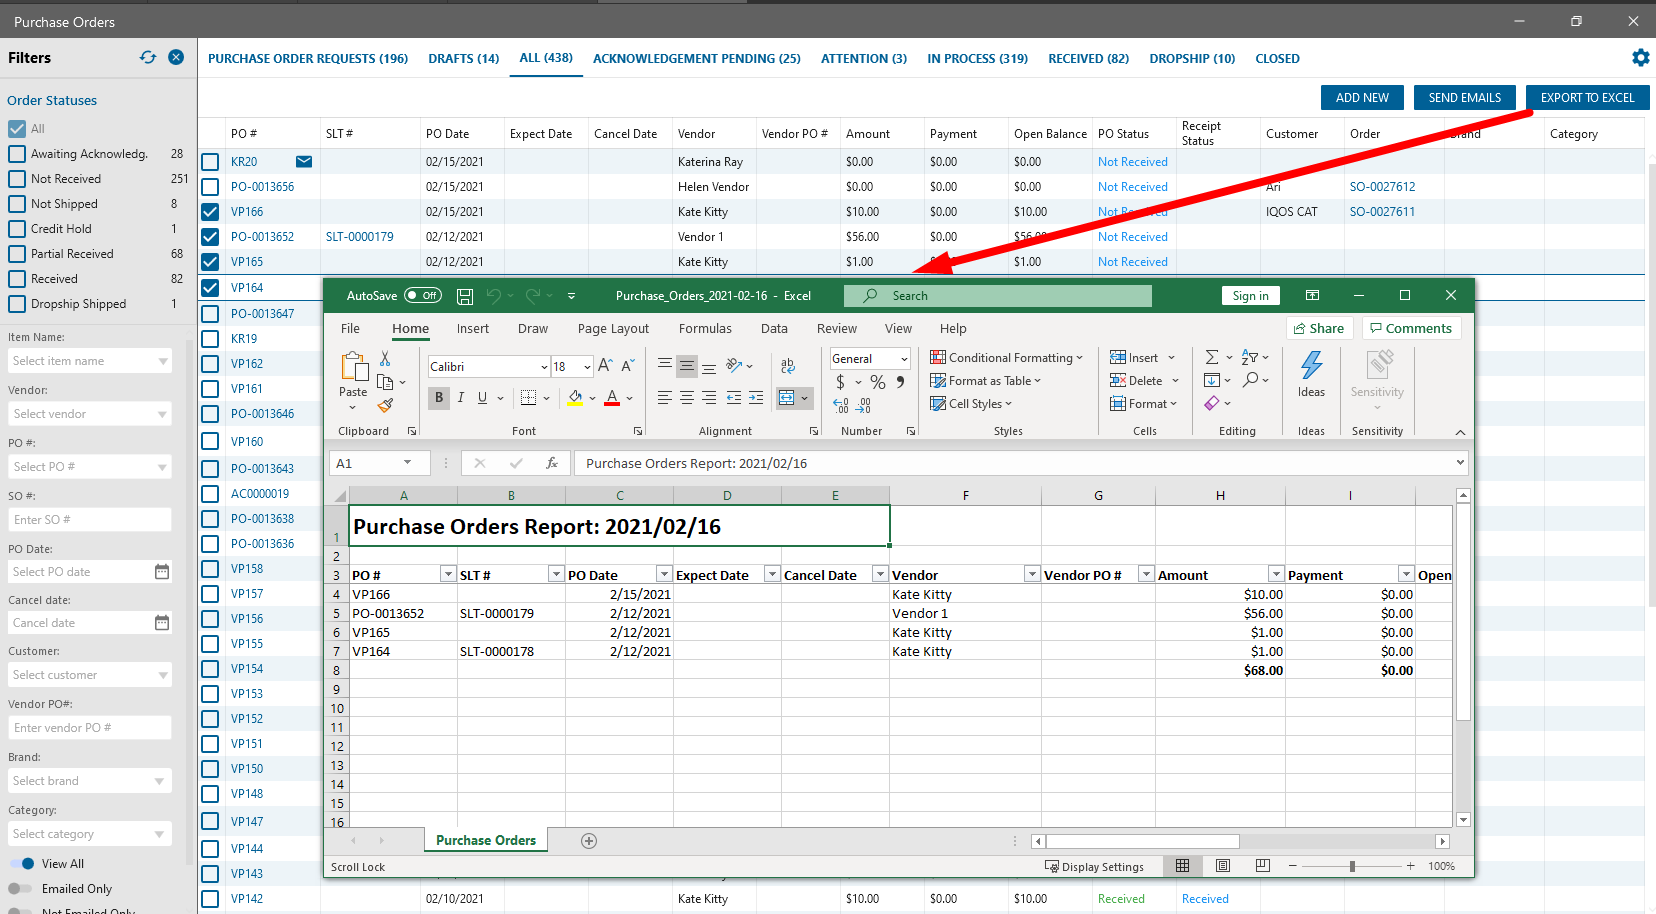Open the SO-0027612 order link

point(1382,187)
